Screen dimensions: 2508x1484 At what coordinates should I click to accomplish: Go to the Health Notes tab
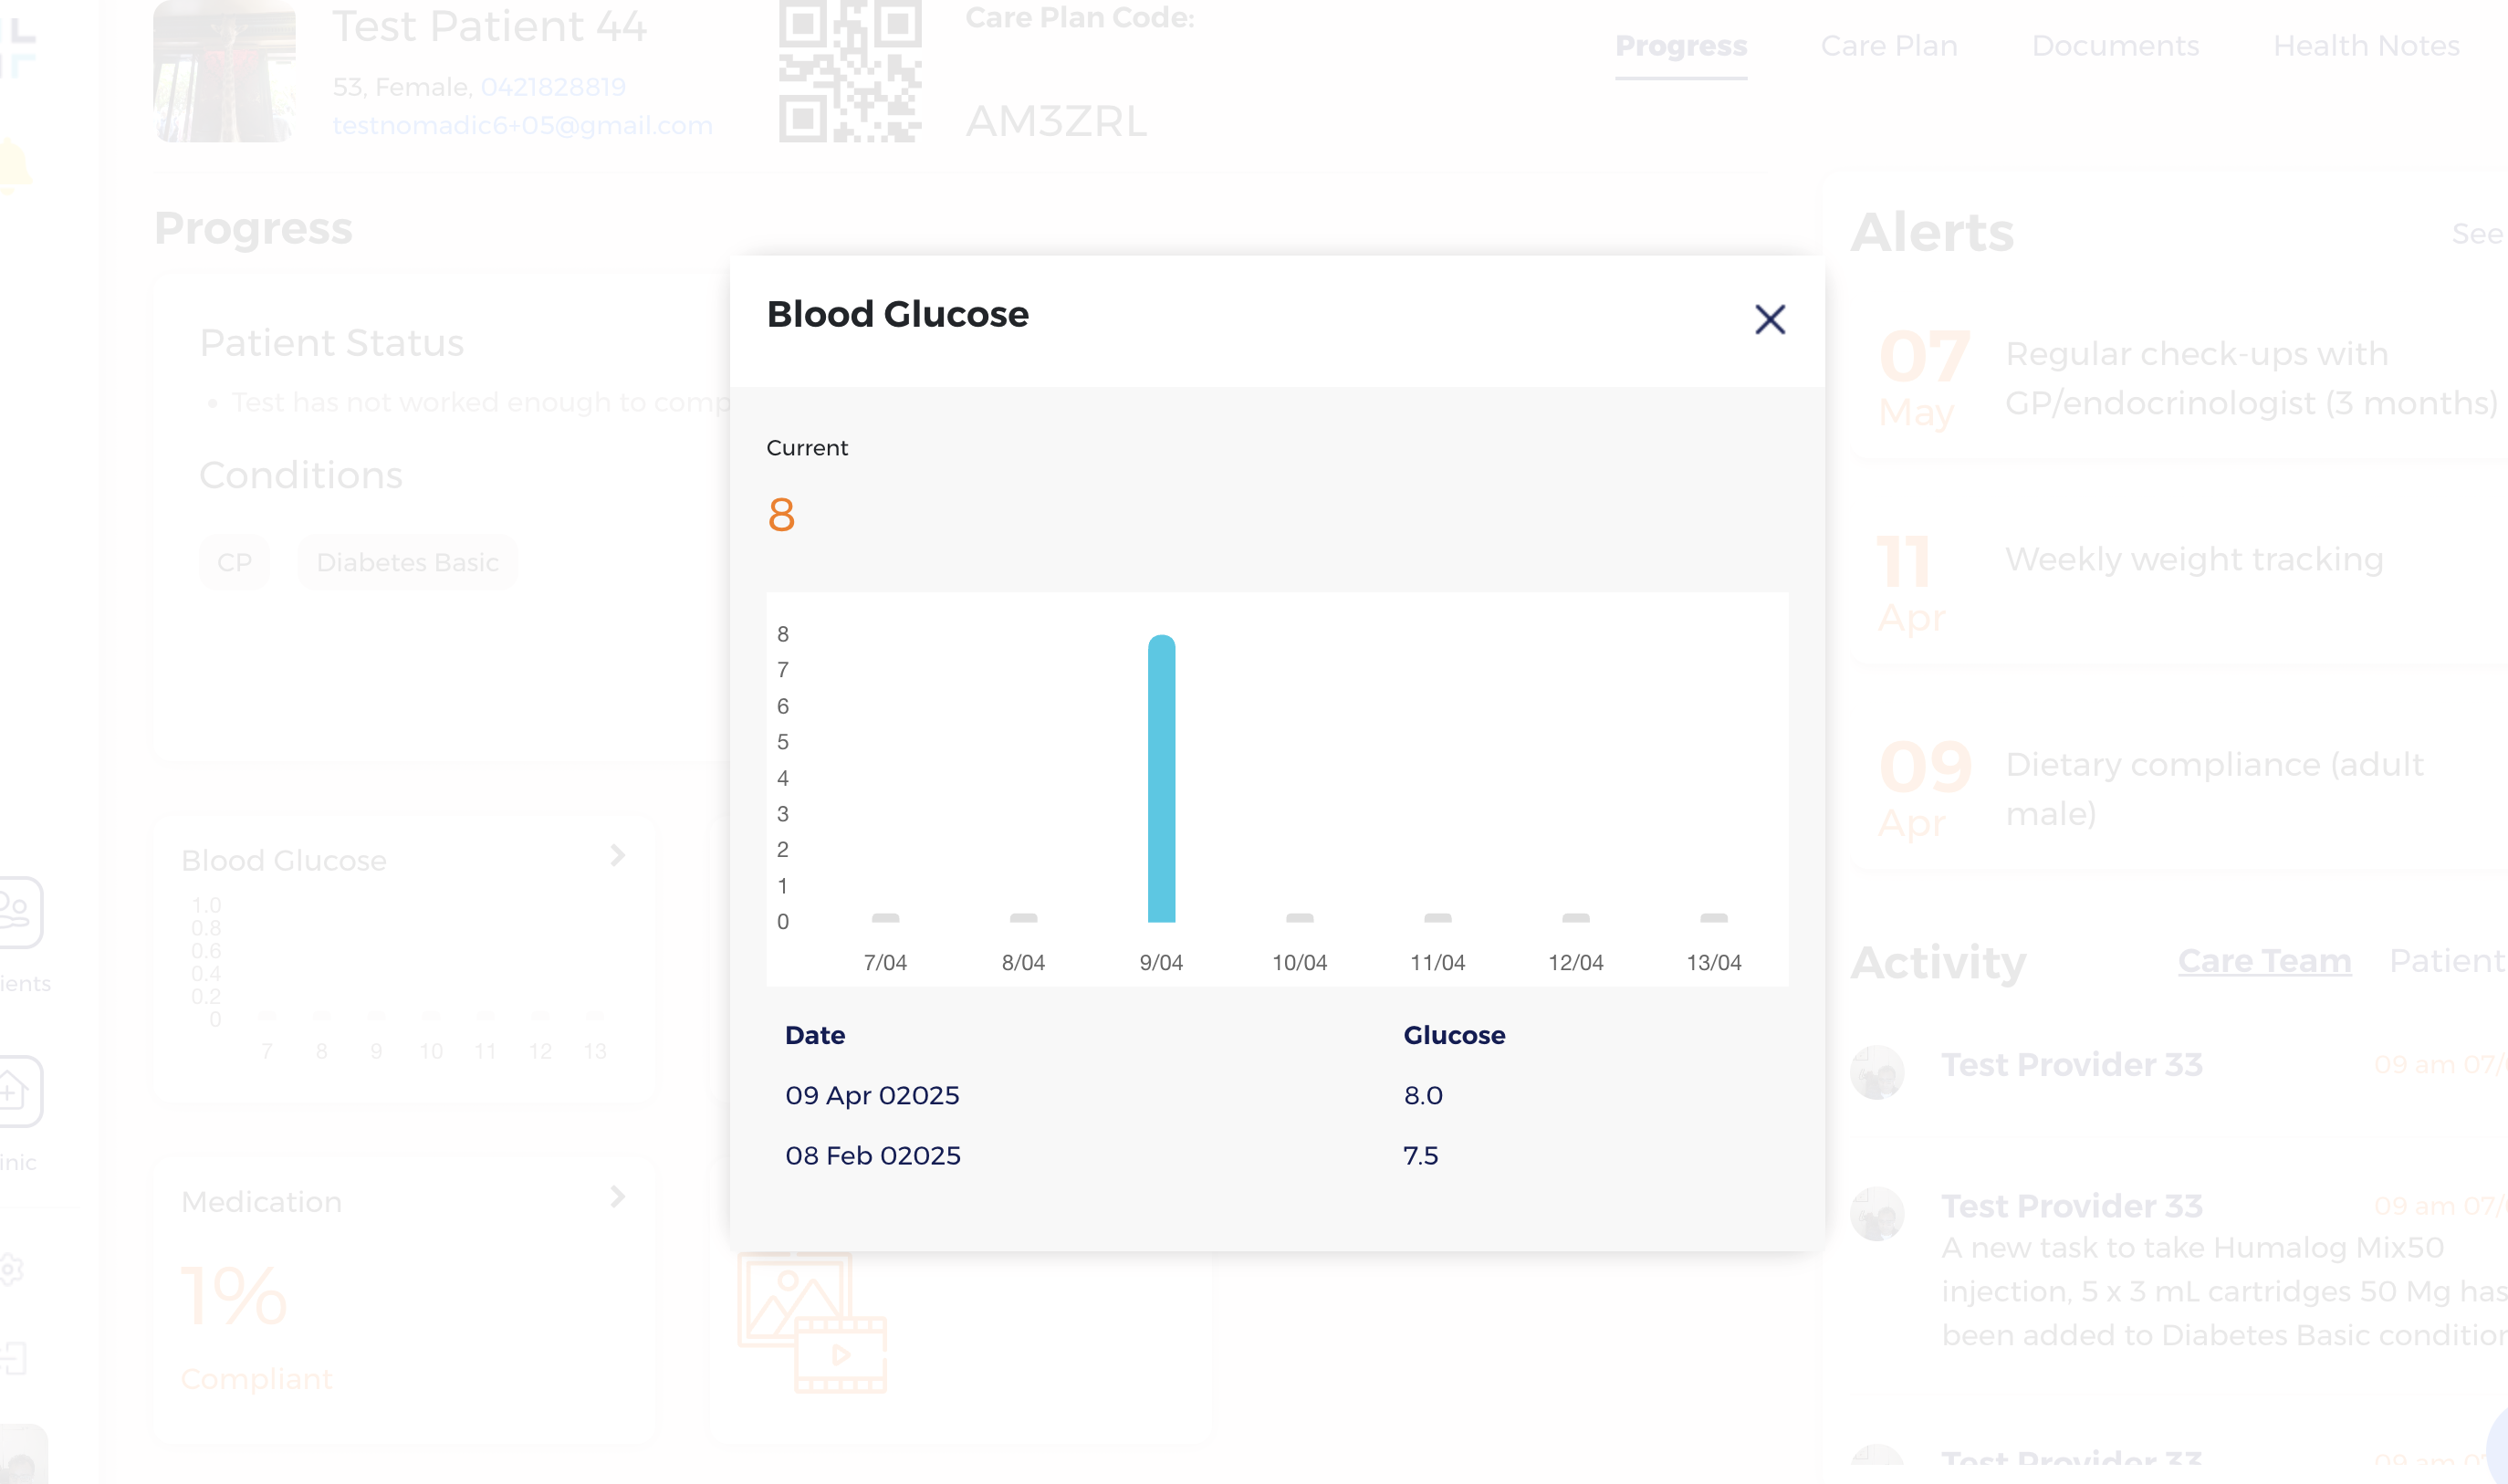point(2365,46)
